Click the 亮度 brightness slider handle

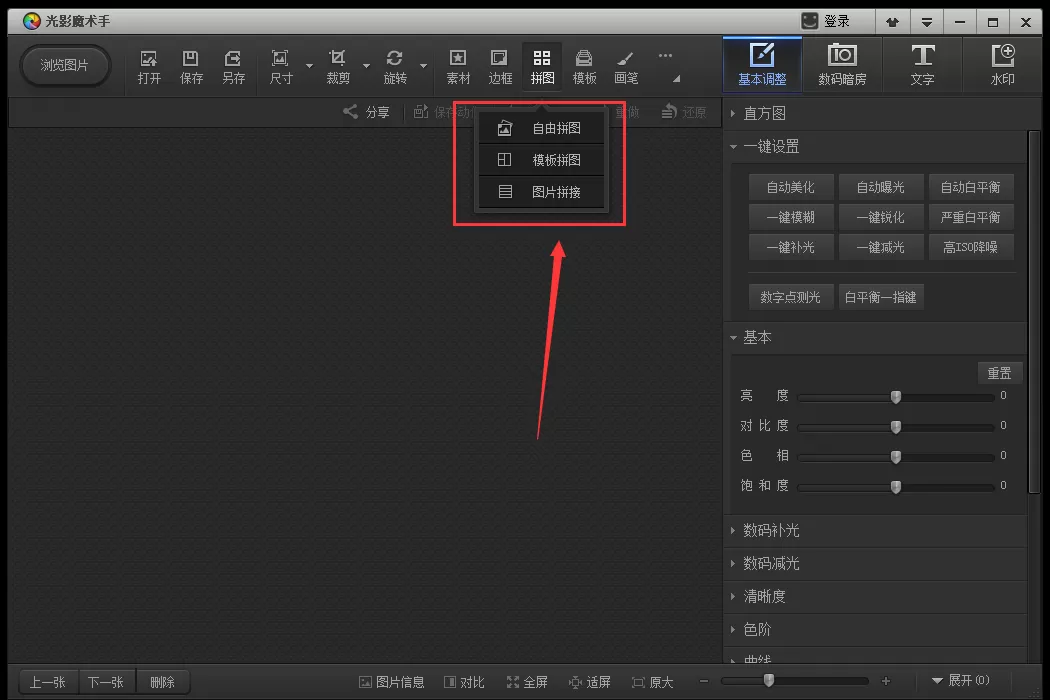coord(896,397)
